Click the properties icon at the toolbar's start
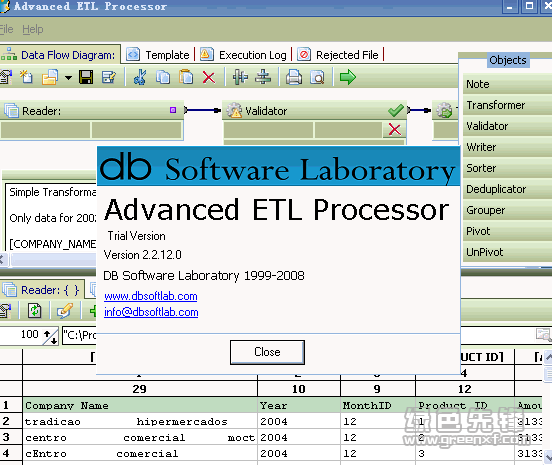 coord(6,77)
